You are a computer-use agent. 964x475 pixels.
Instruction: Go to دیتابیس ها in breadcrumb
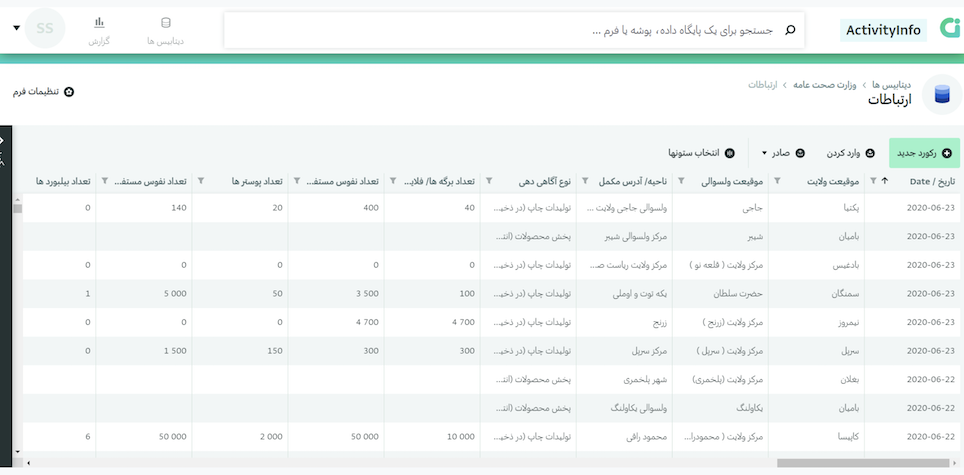pyautogui.click(x=891, y=85)
